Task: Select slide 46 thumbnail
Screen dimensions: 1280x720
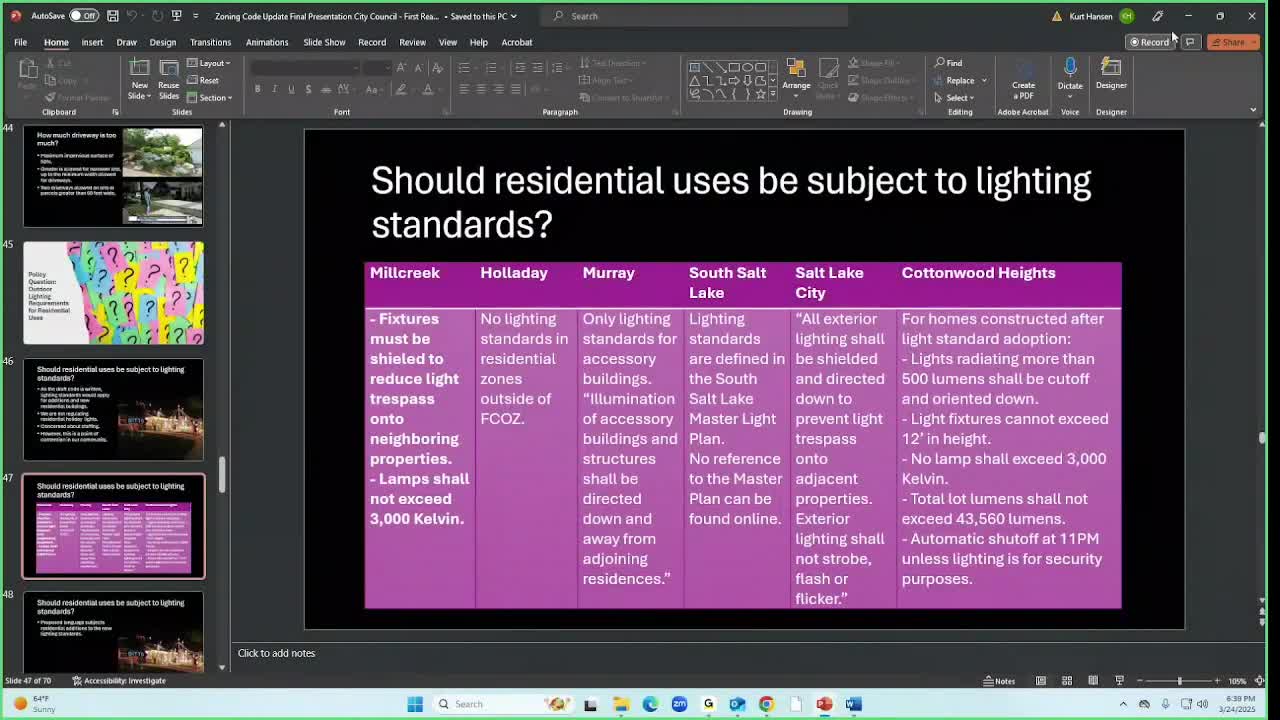Action: click(x=113, y=409)
